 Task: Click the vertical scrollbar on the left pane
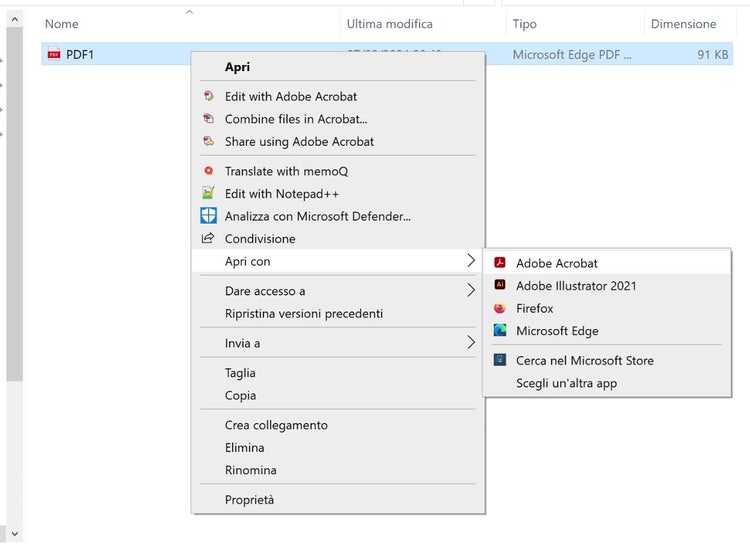14,200
